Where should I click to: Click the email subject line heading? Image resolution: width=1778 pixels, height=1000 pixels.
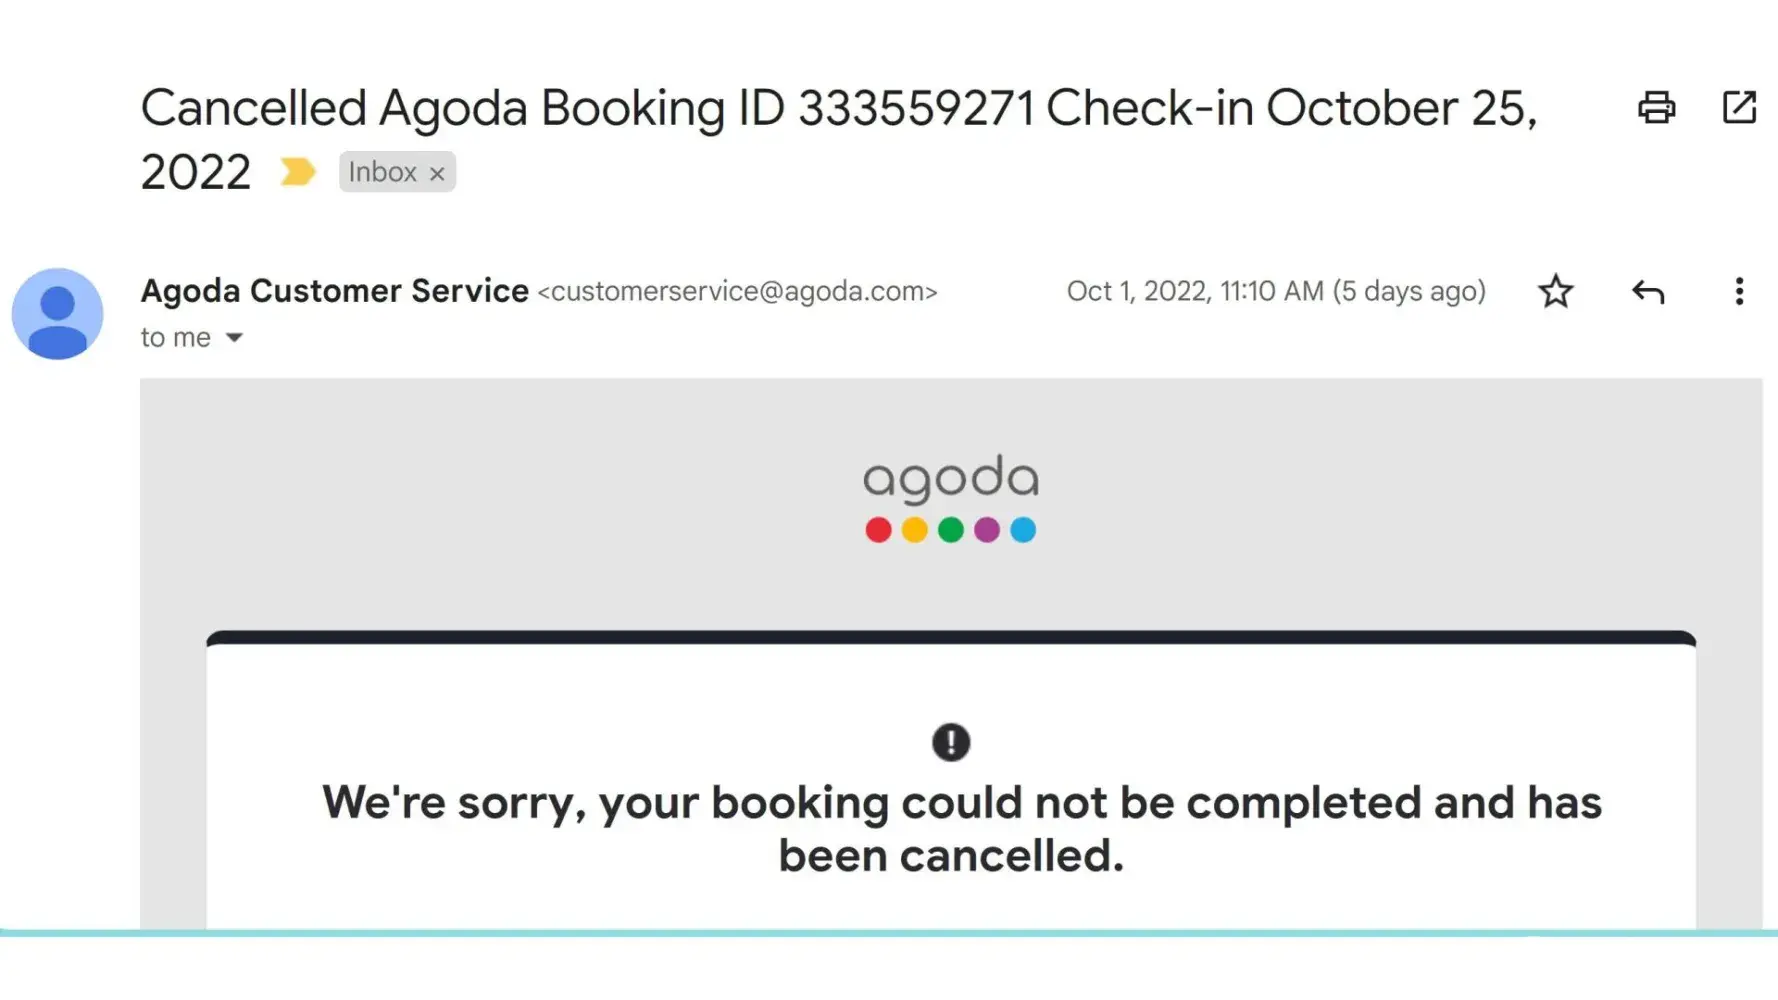coord(838,109)
